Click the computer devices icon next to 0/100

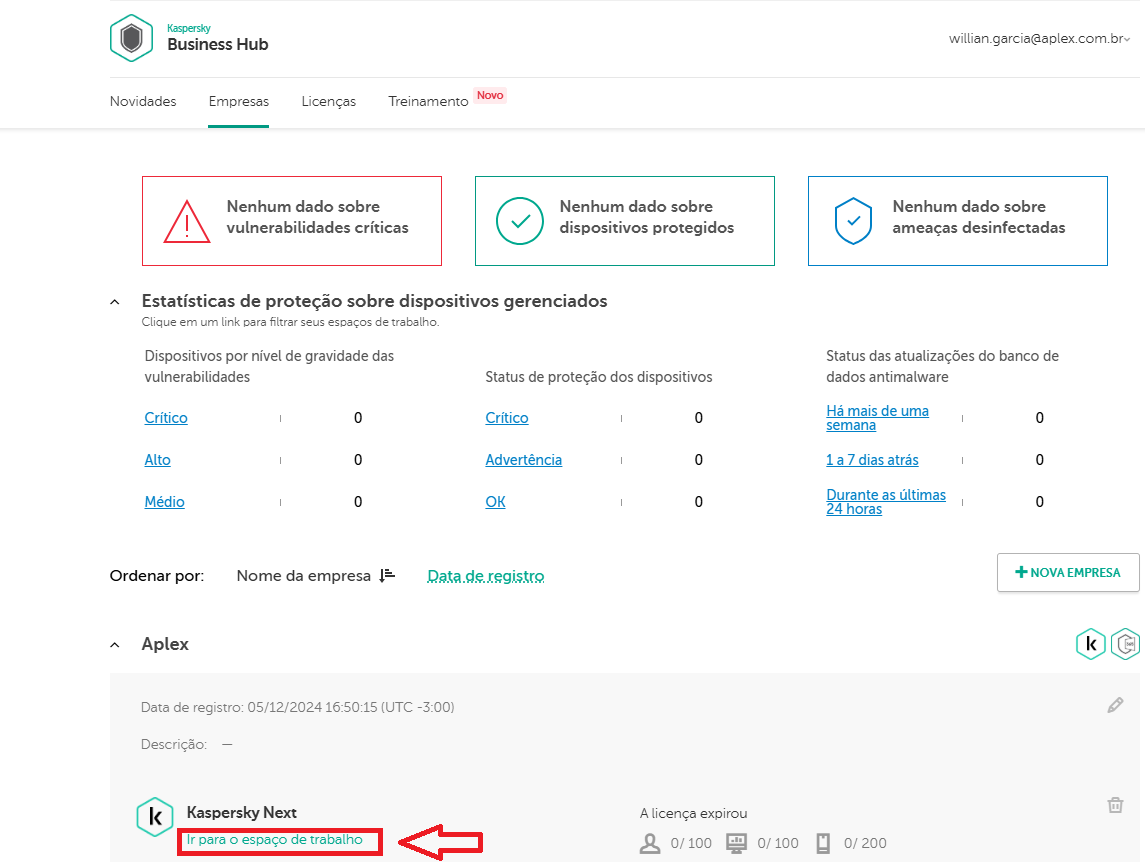(x=736, y=843)
